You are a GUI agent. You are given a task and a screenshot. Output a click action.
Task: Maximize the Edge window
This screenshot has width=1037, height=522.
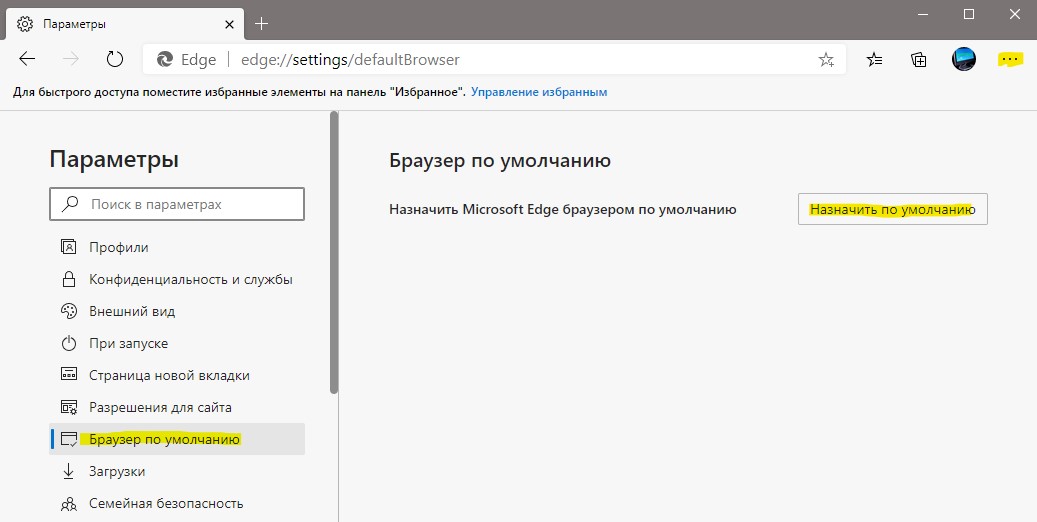coord(969,14)
